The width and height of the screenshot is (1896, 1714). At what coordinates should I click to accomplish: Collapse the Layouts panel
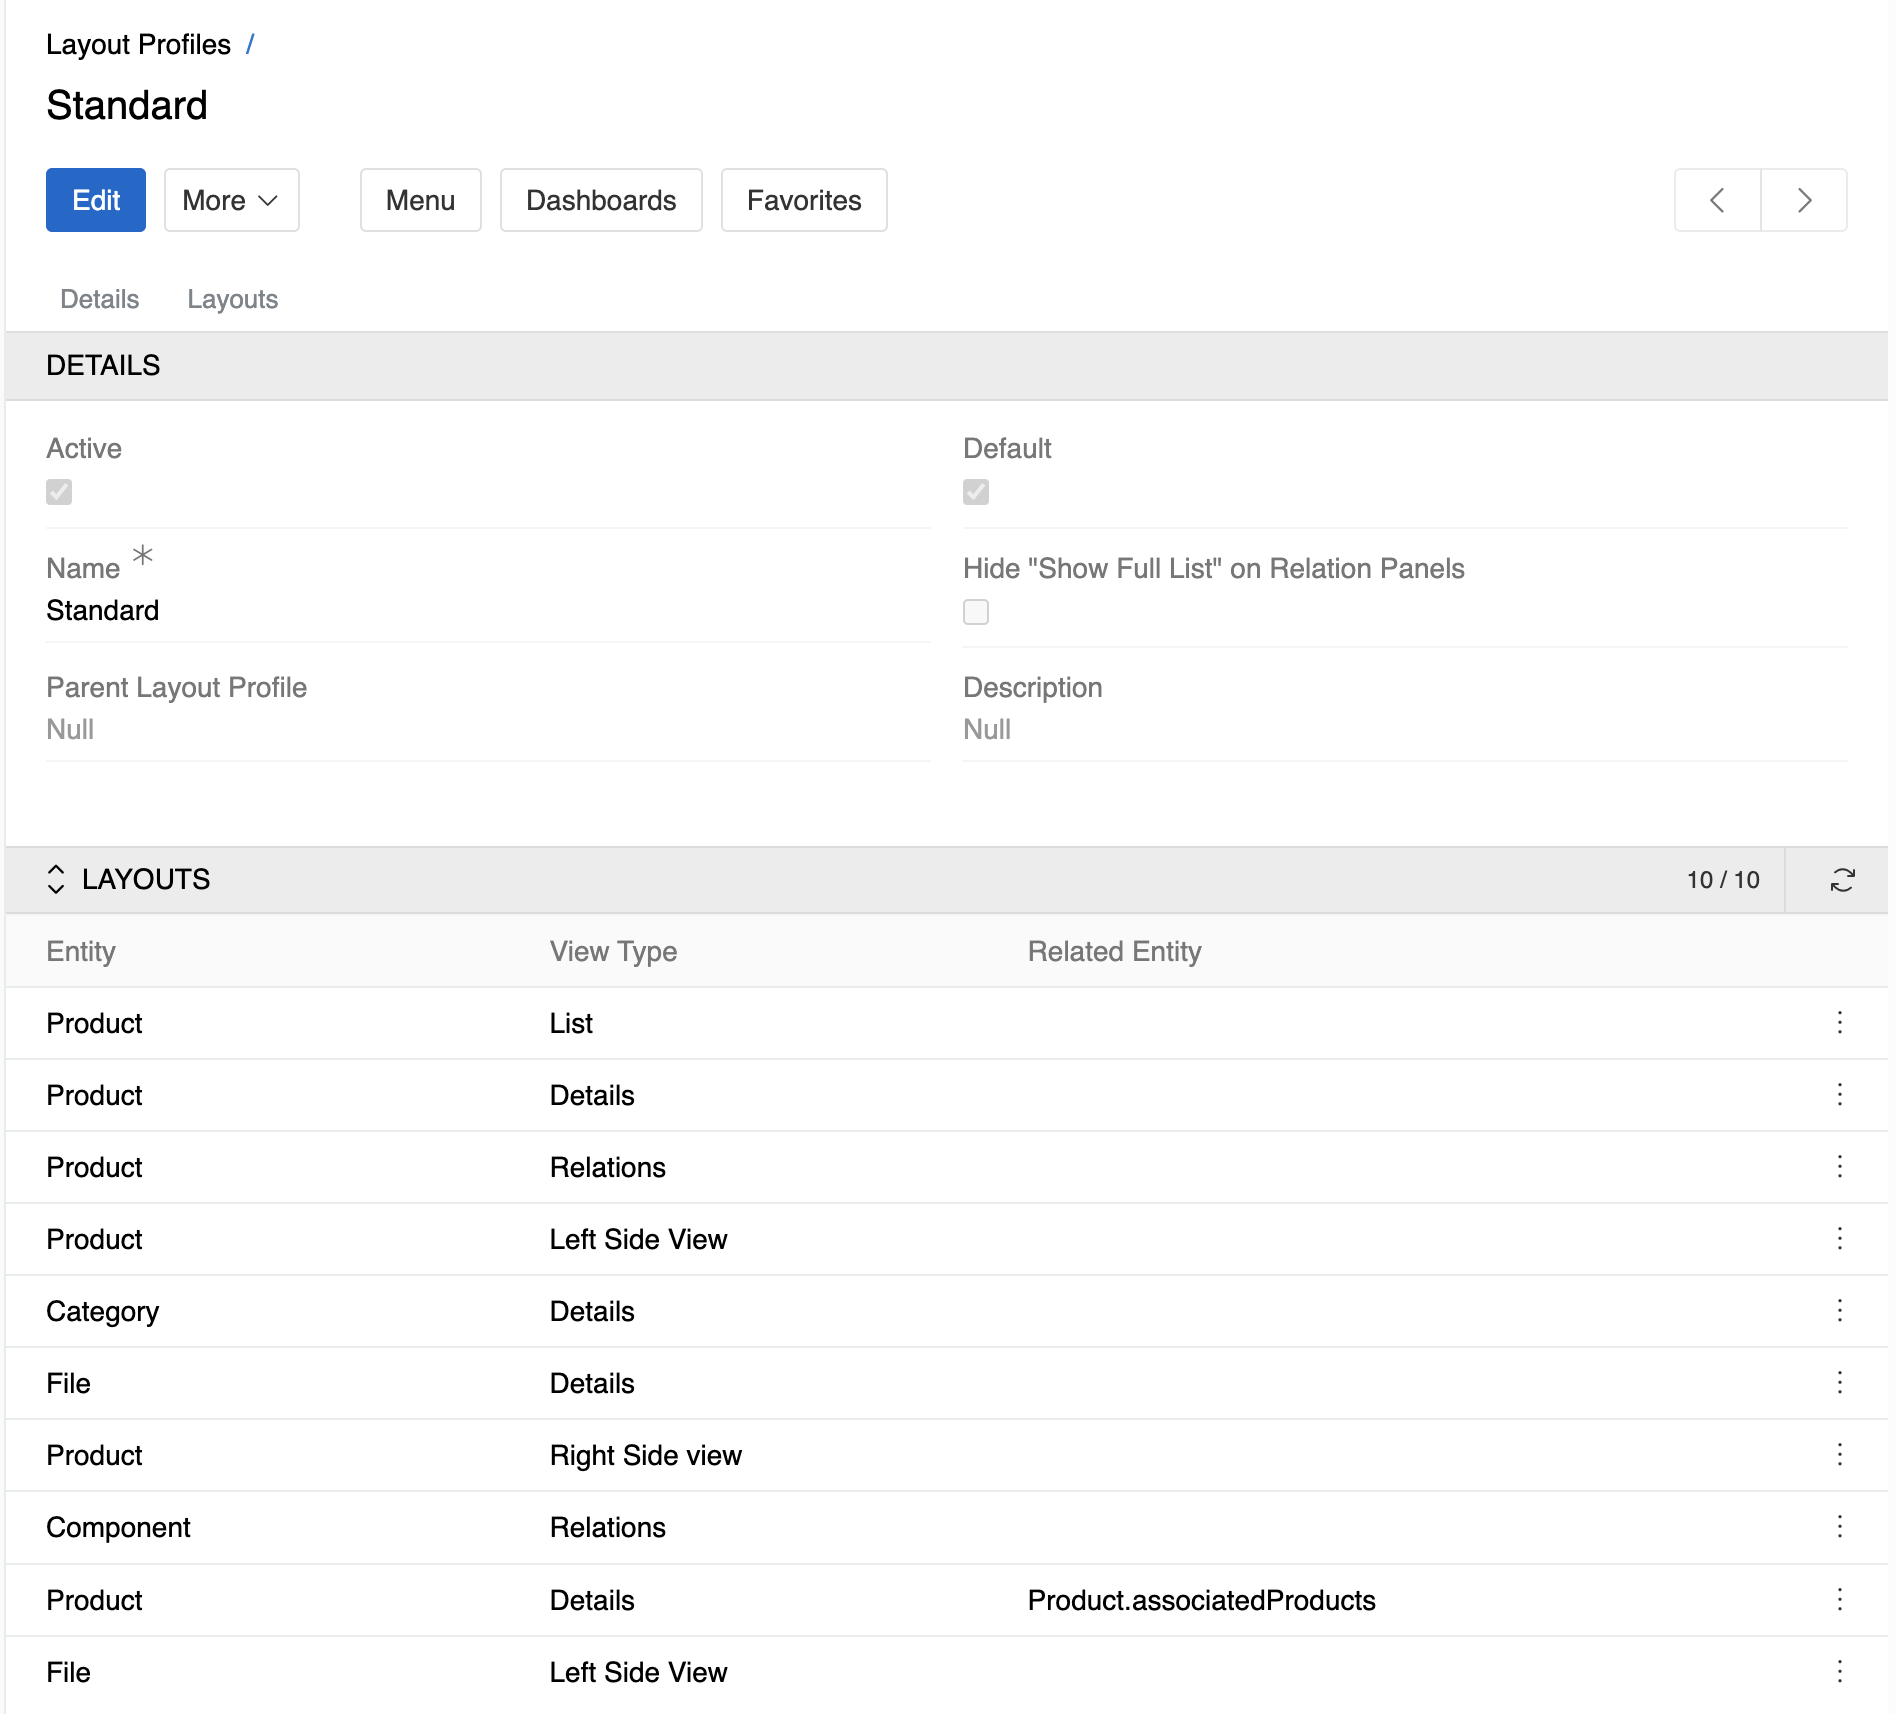click(x=56, y=879)
